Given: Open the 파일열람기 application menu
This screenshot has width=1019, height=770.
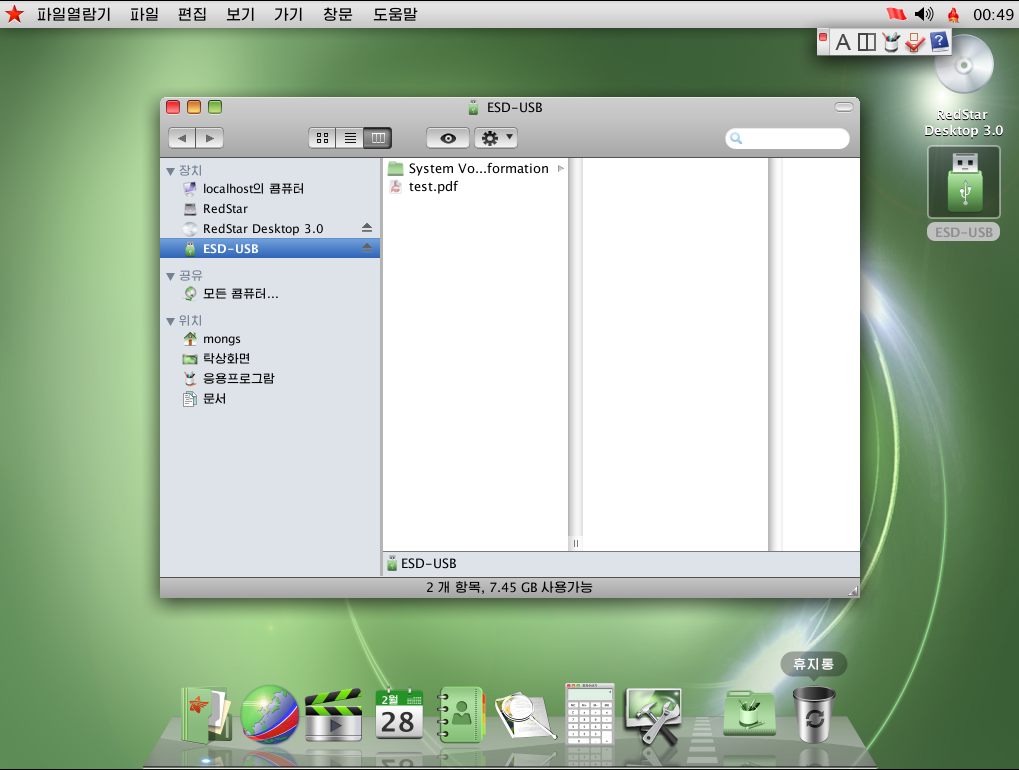Looking at the screenshot, I should (73, 14).
